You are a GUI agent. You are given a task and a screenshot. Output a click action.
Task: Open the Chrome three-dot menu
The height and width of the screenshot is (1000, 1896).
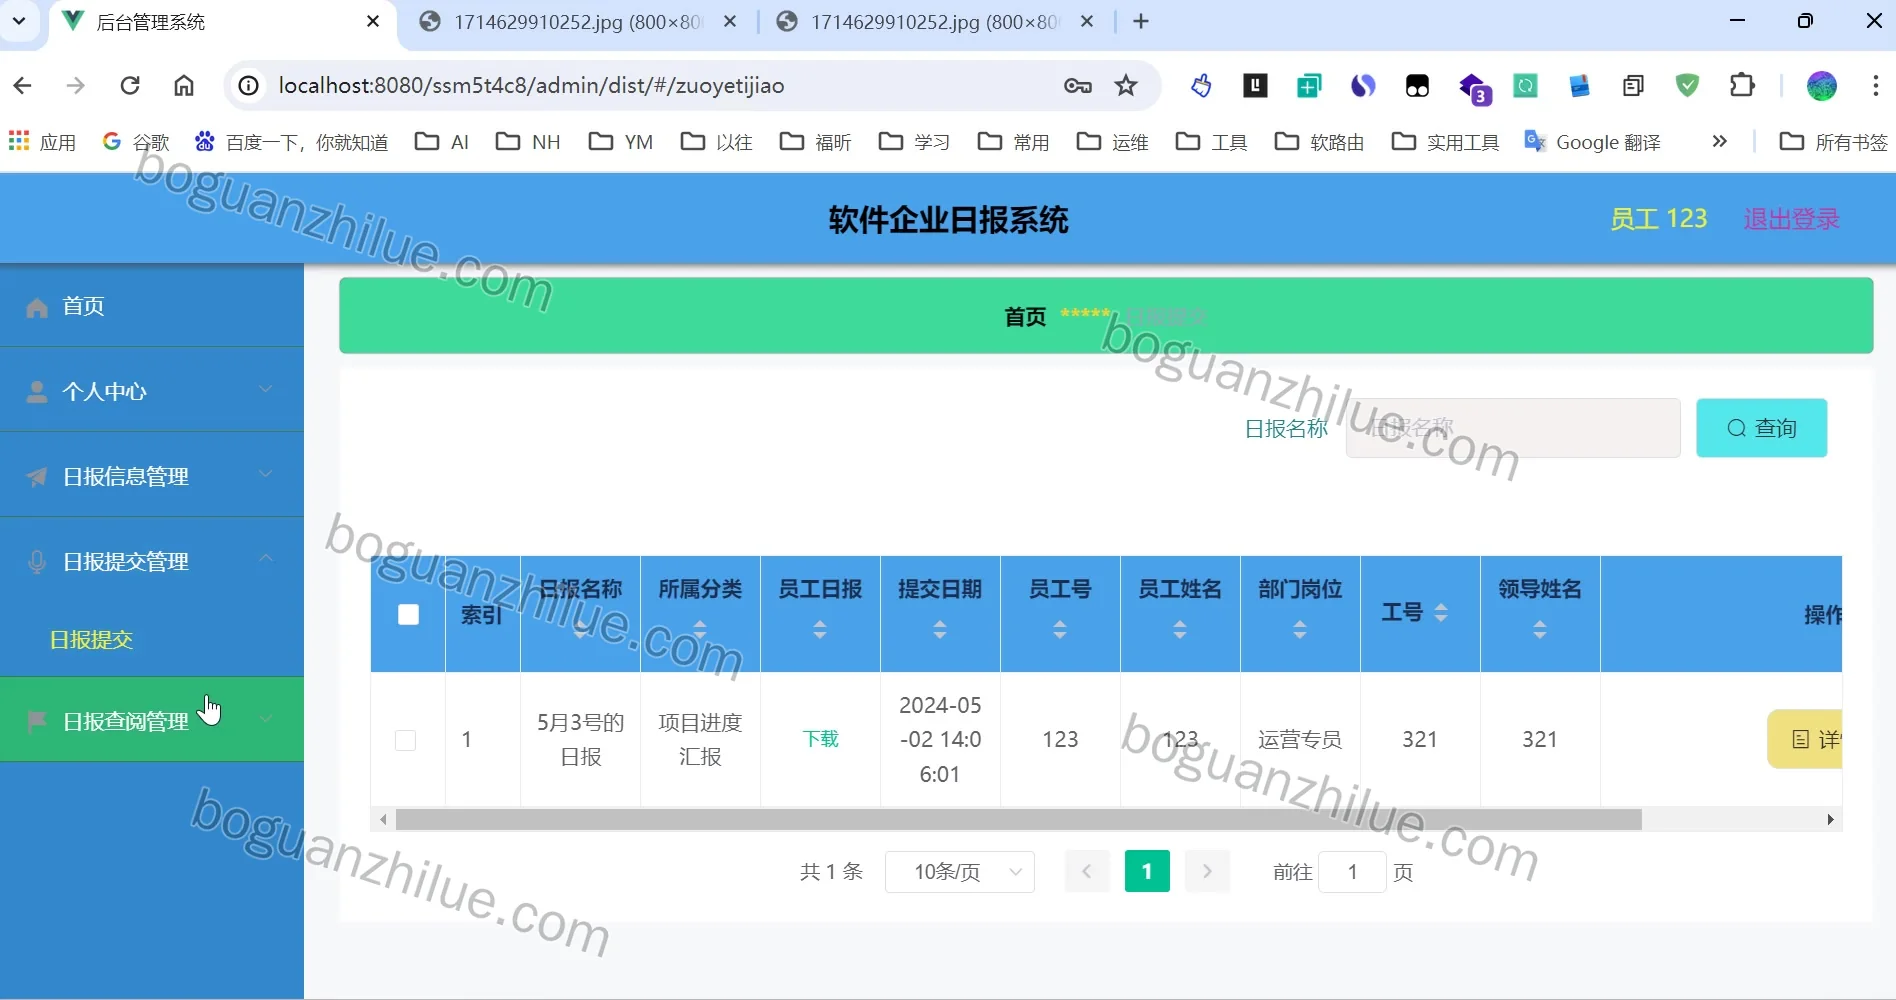1875,86
